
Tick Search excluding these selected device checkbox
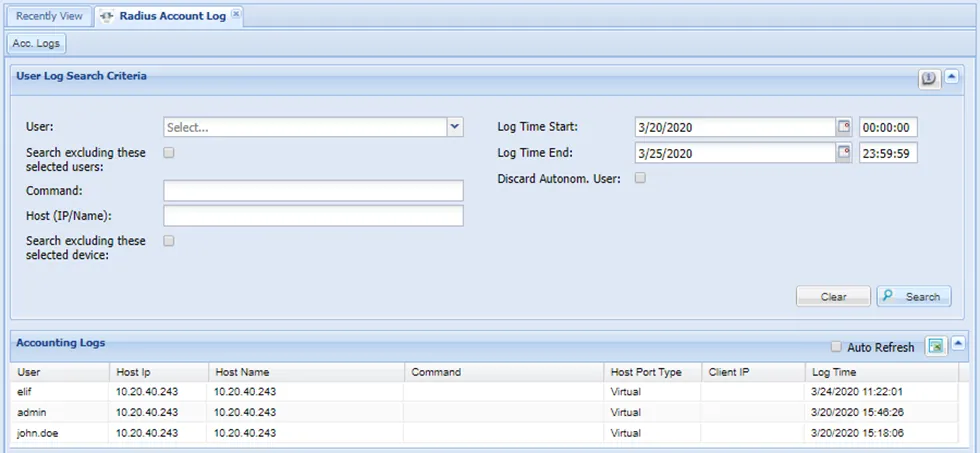pos(169,241)
